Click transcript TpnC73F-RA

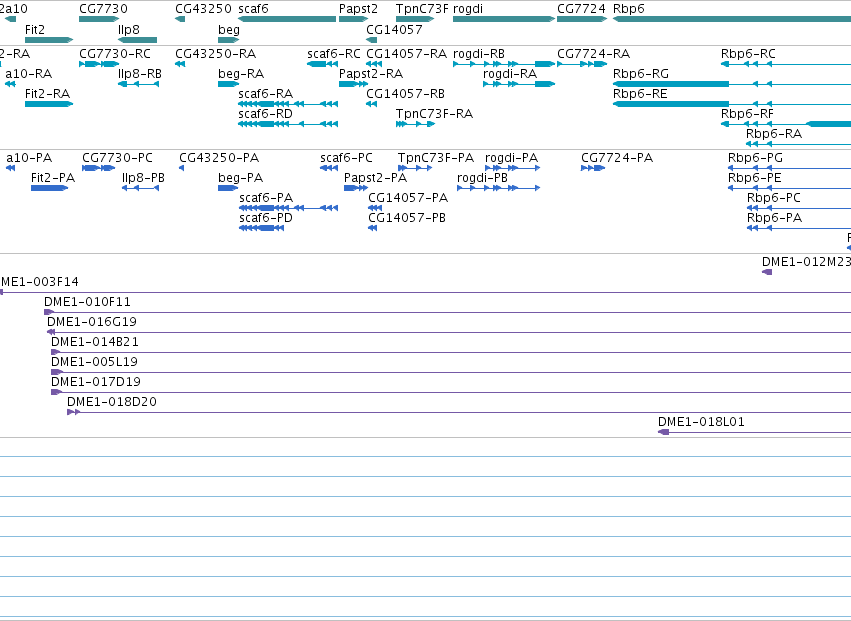tap(416, 124)
